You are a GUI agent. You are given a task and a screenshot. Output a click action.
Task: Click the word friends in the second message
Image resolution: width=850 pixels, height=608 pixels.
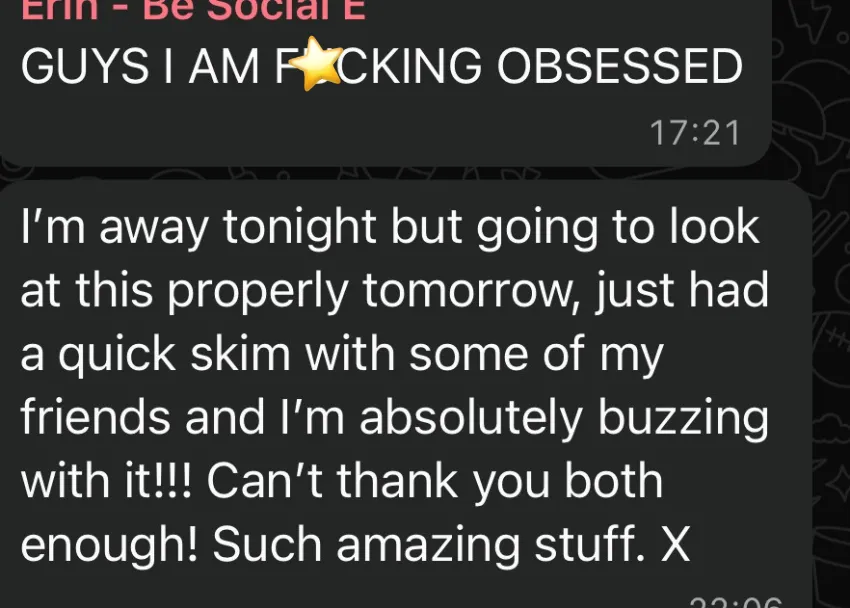coord(95,417)
